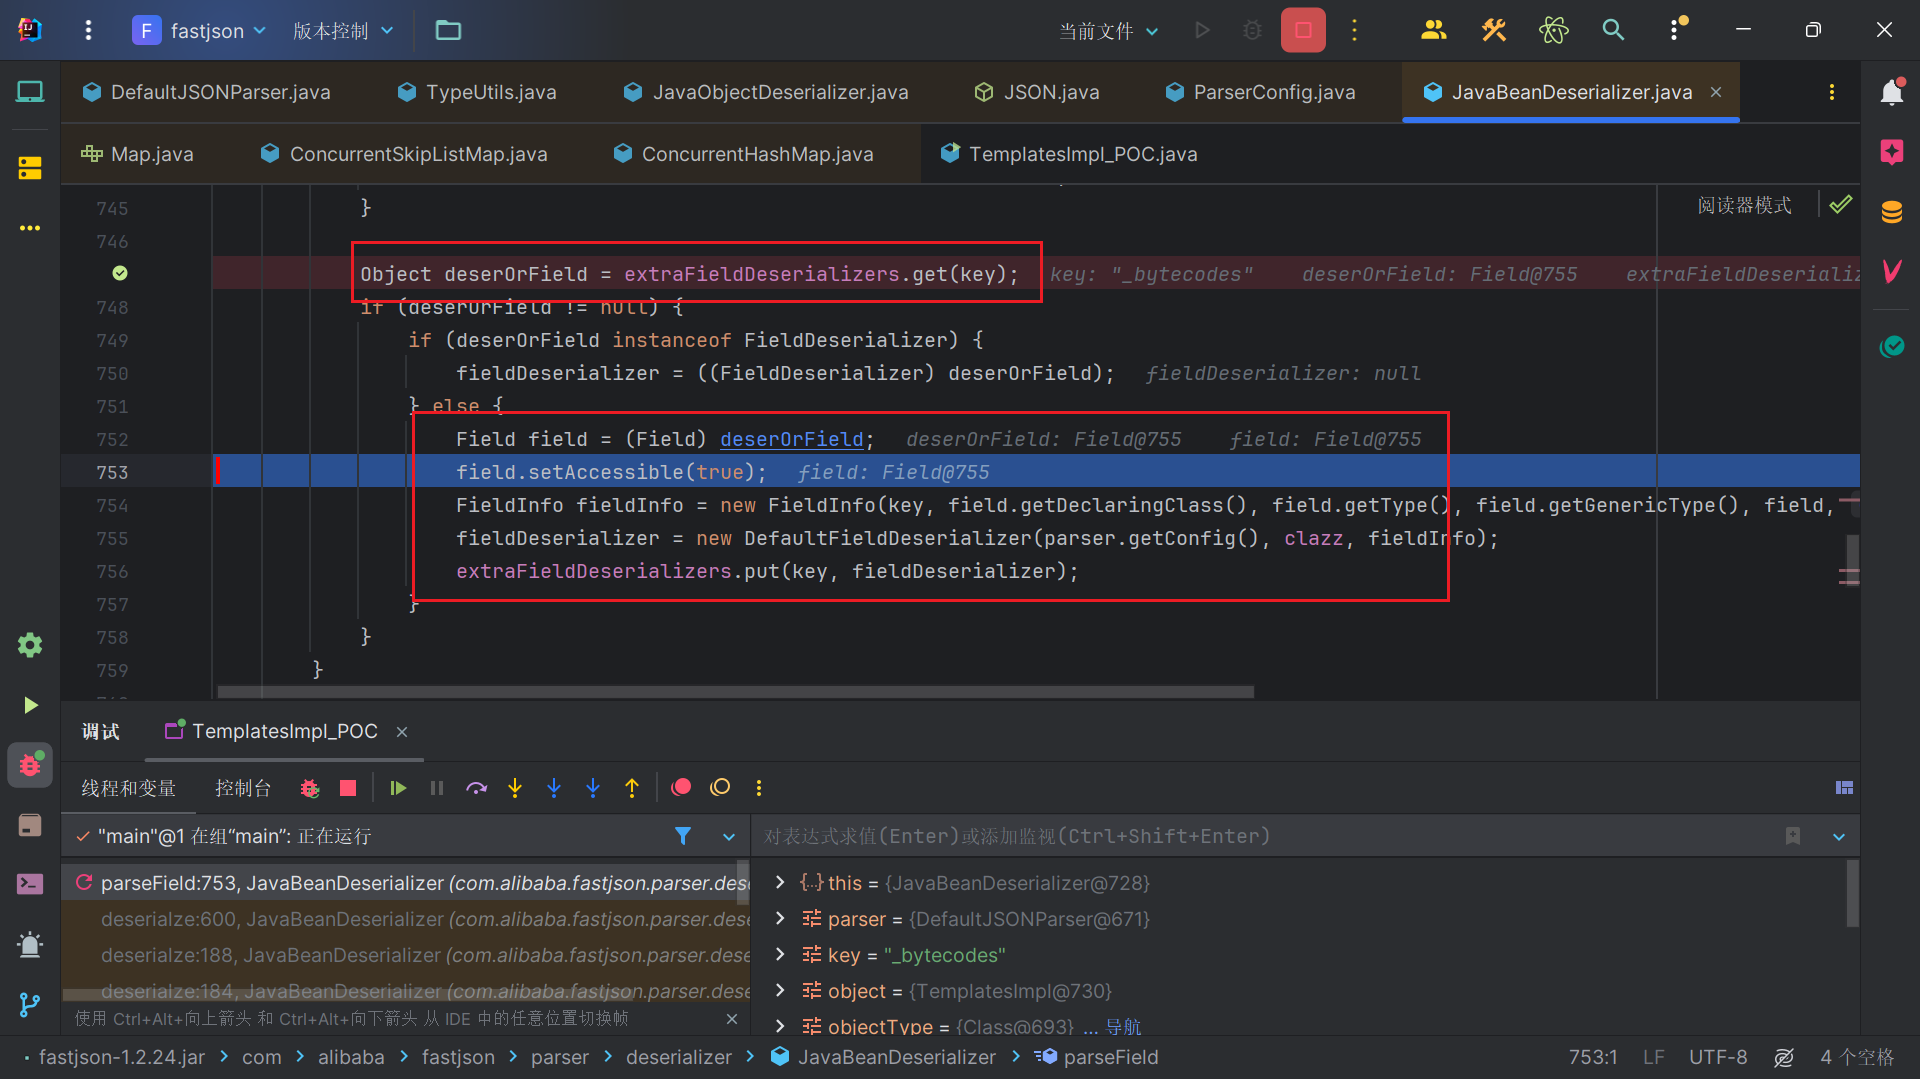Switch to JSON.java tab
The height and width of the screenshot is (1079, 1920).
(1037, 92)
